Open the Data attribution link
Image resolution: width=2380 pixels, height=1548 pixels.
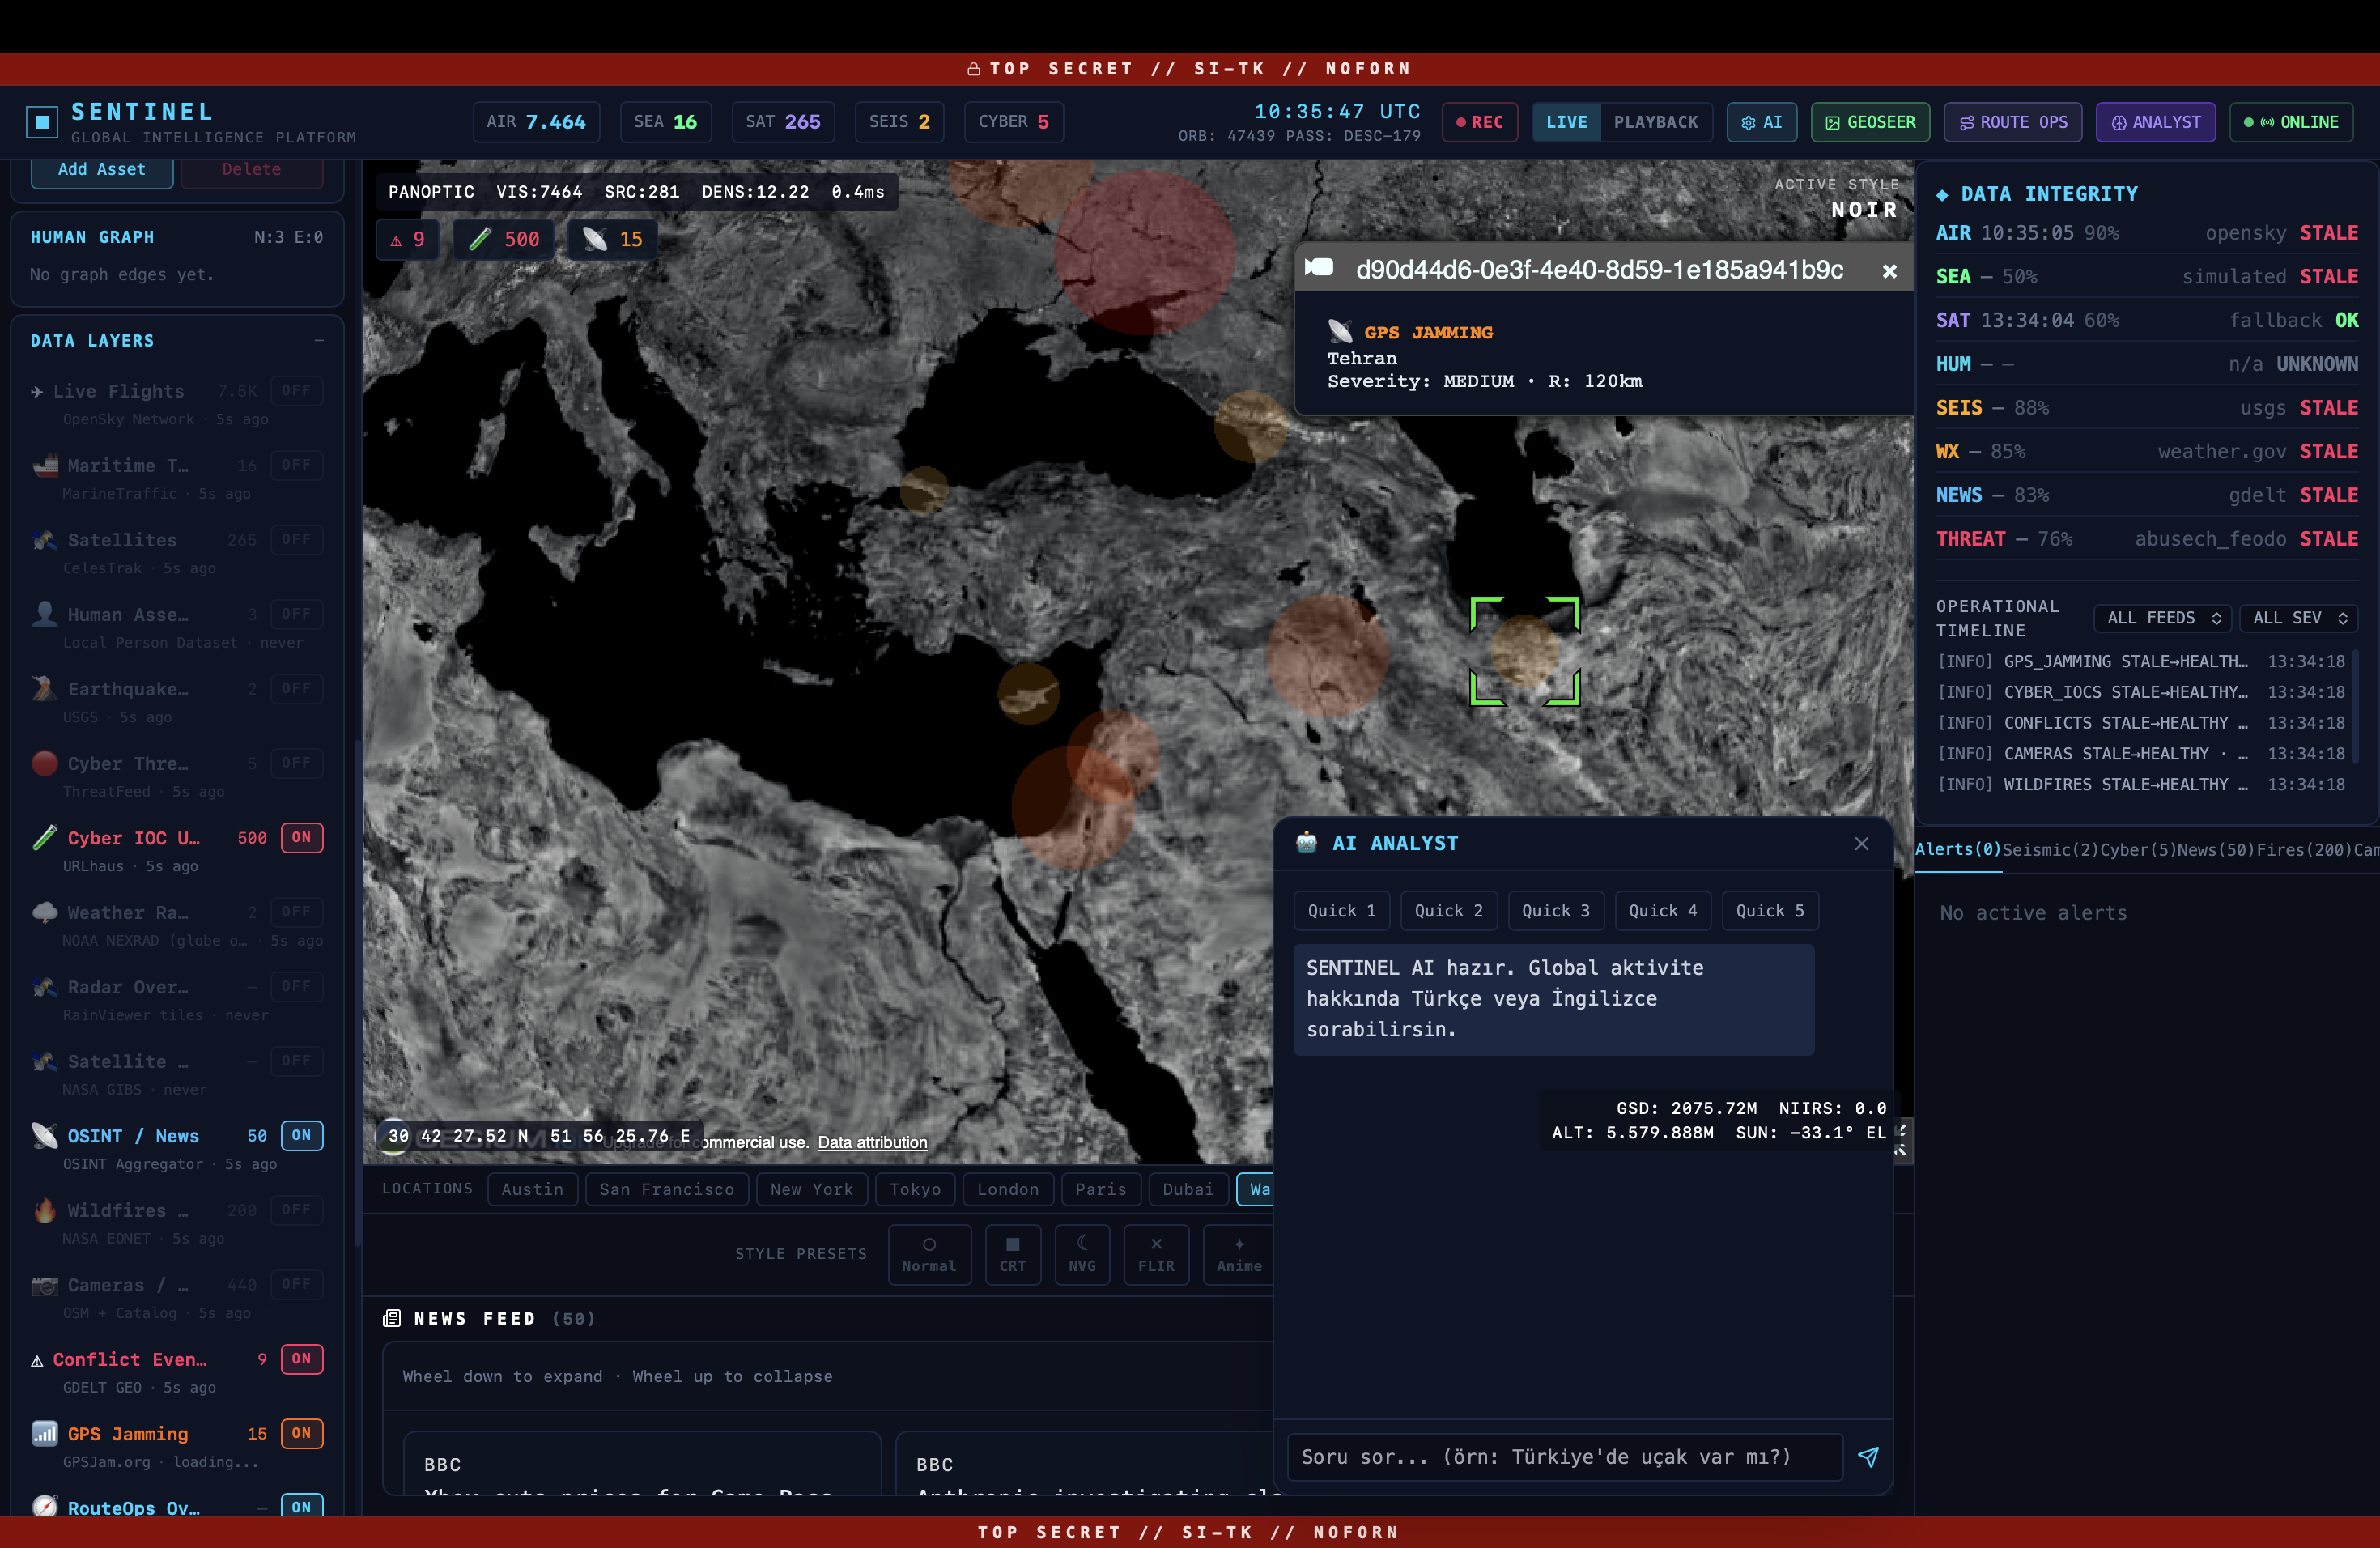(872, 1142)
